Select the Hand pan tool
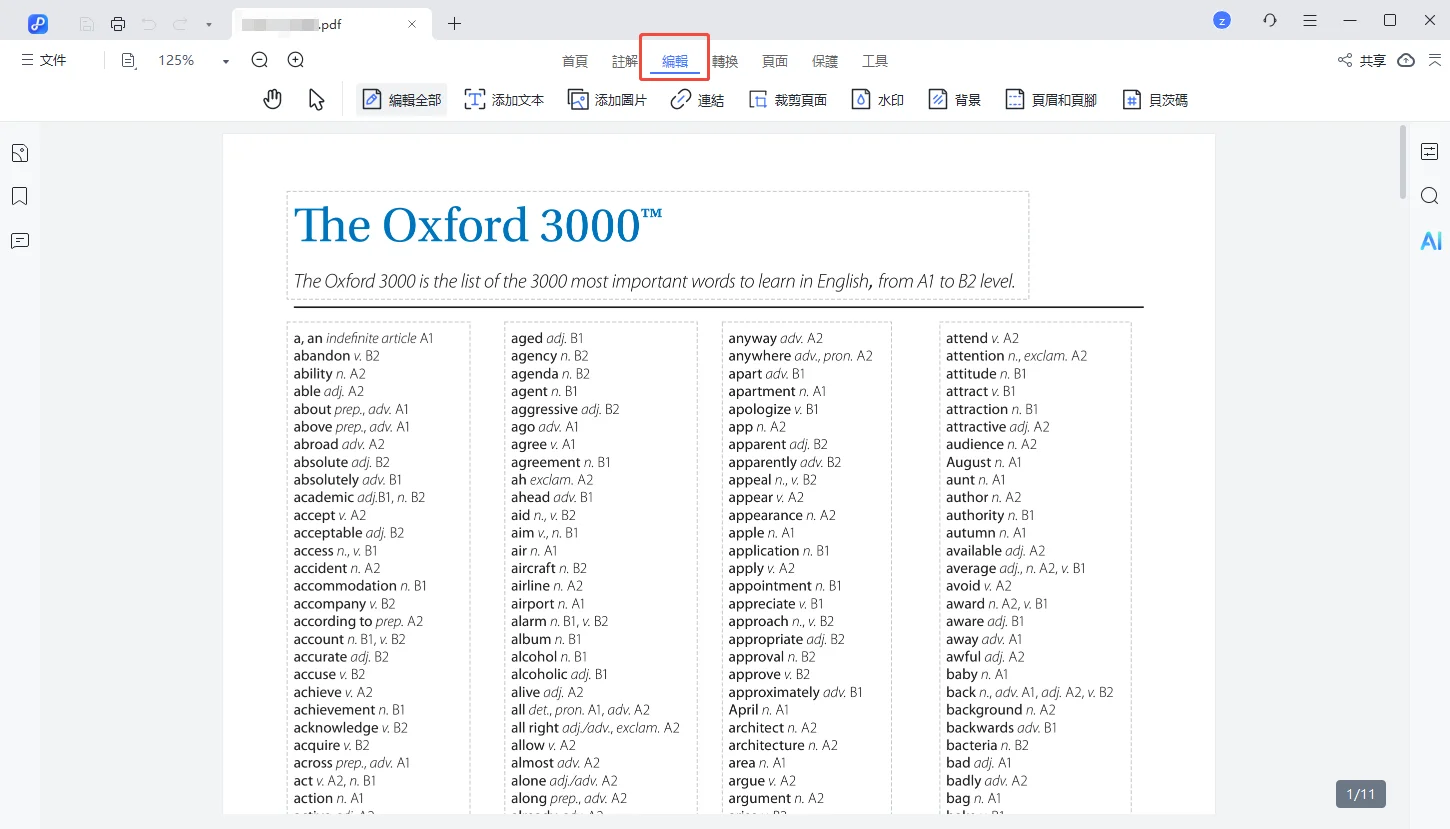Viewport: 1450px width, 829px height. (272, 99)
